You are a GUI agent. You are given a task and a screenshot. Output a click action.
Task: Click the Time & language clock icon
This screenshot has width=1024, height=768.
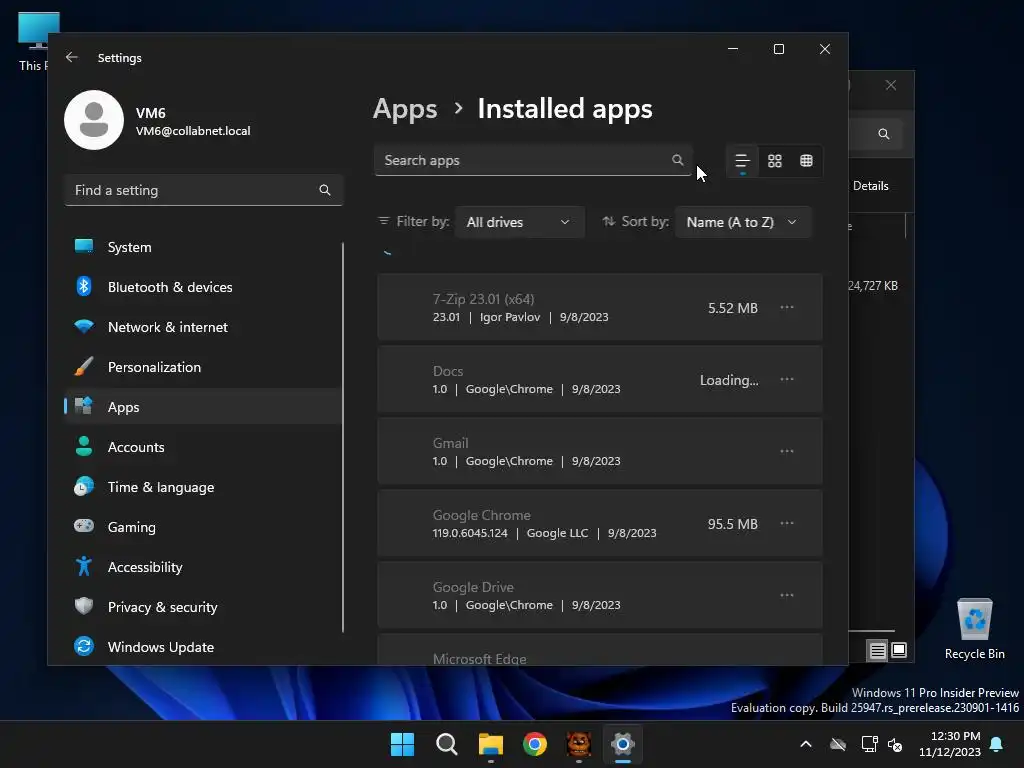(x=84, y=487)
